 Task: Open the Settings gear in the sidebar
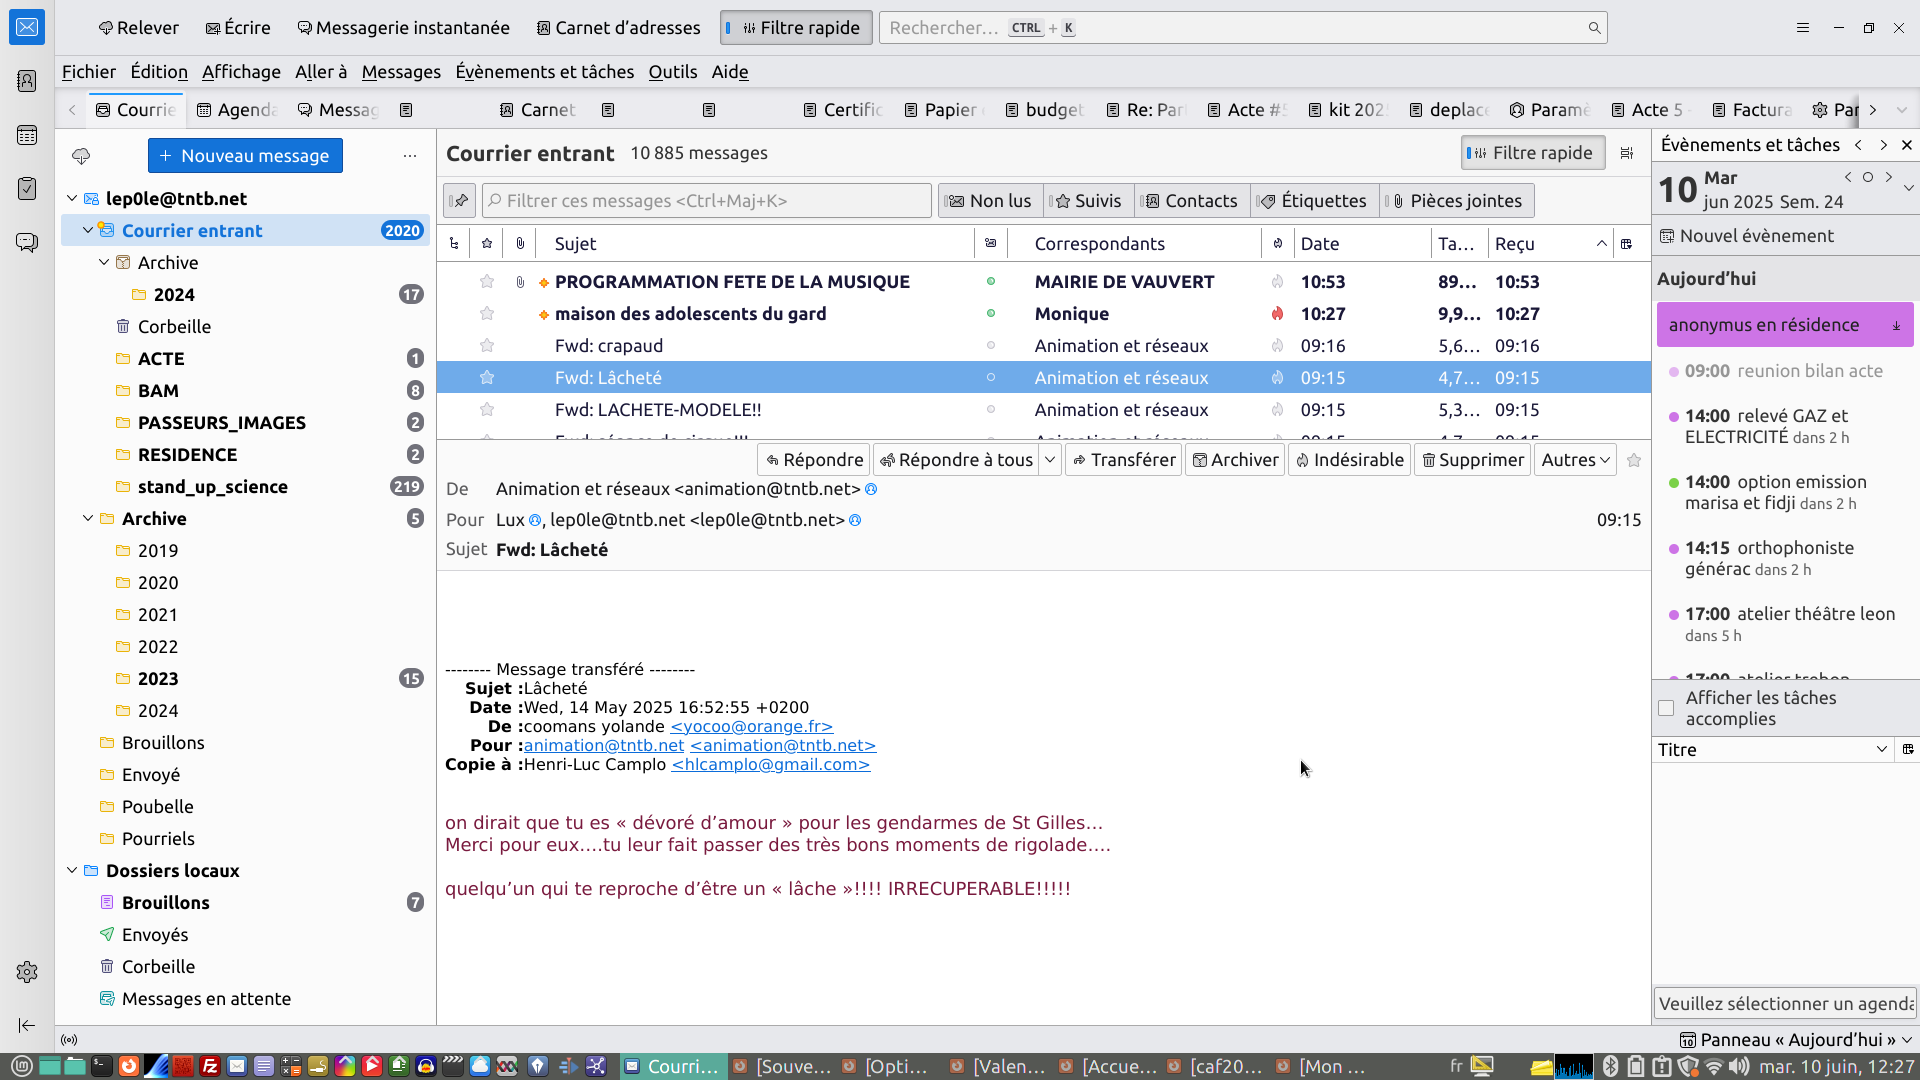[27, 971]
